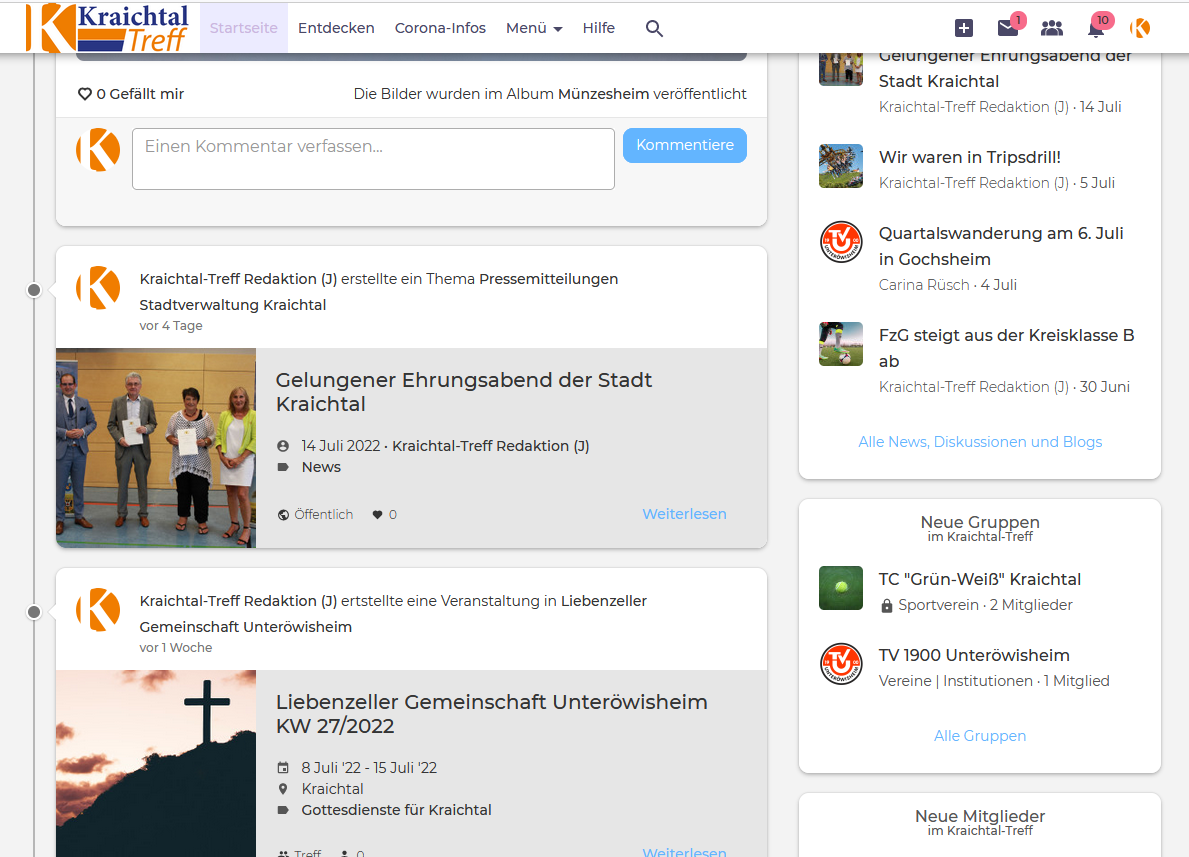Open the Liebenzeller Gemeinschaft Unteröwisheim group link
This screenshot has width=1189, height=857.
[393, 614]
